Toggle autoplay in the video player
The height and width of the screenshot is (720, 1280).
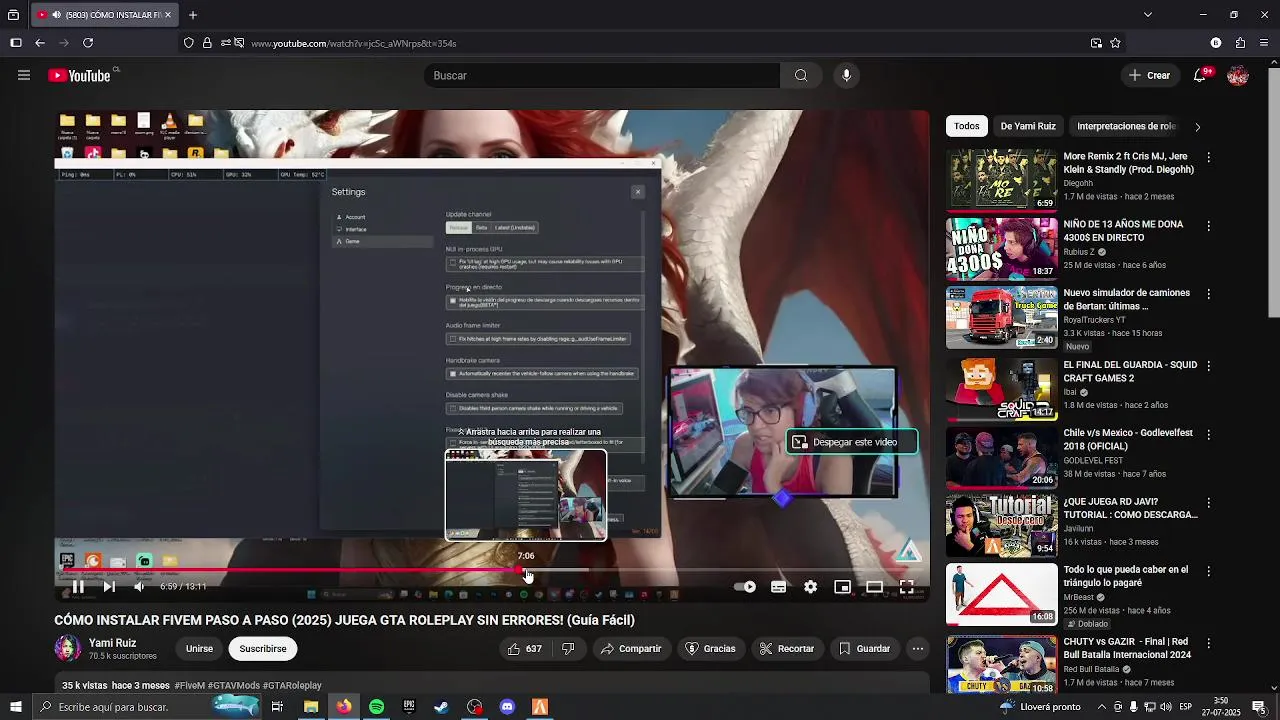[x=745, y=587]
